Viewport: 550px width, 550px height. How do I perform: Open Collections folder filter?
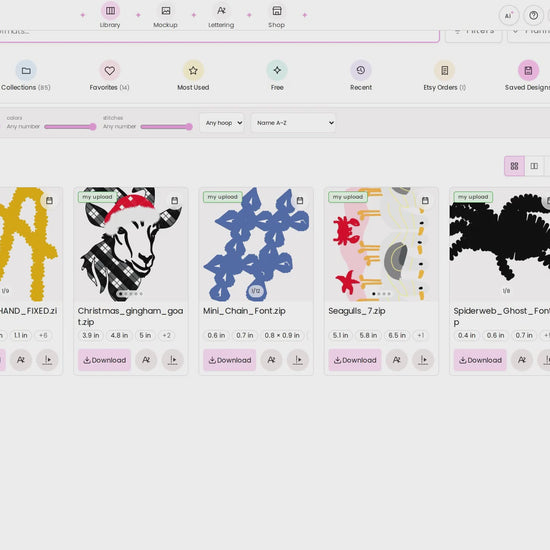coord(26,76)
